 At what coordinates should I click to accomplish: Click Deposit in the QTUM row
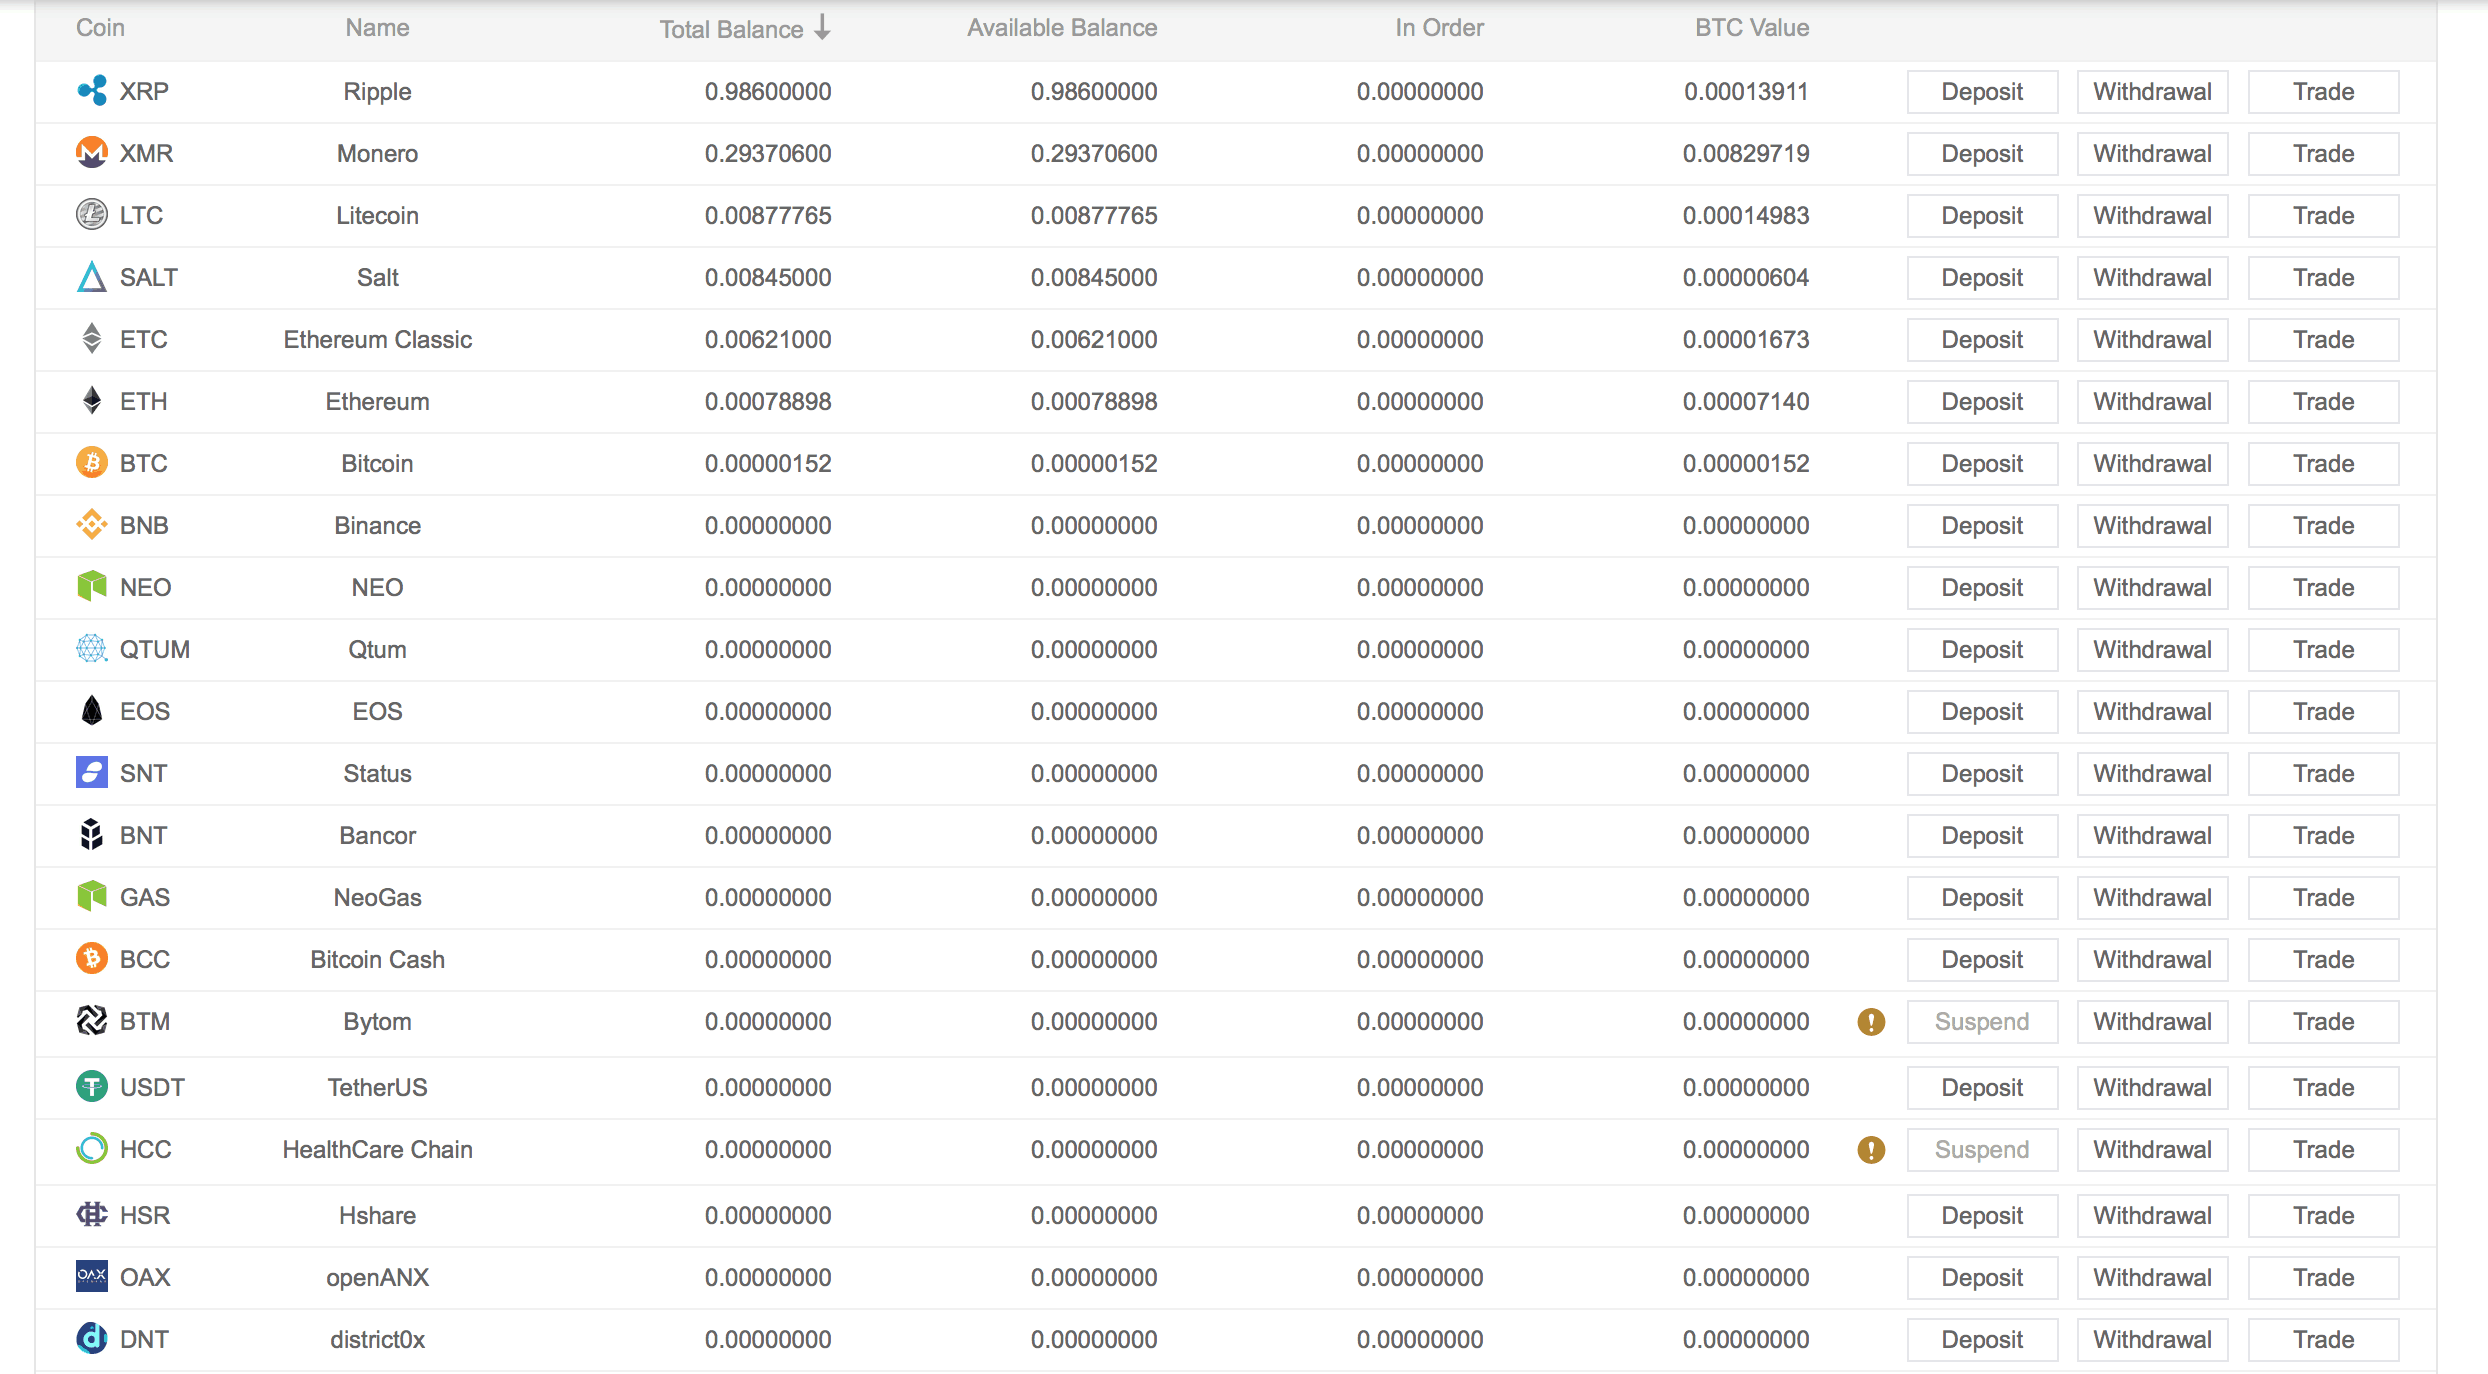point(1982,650)
